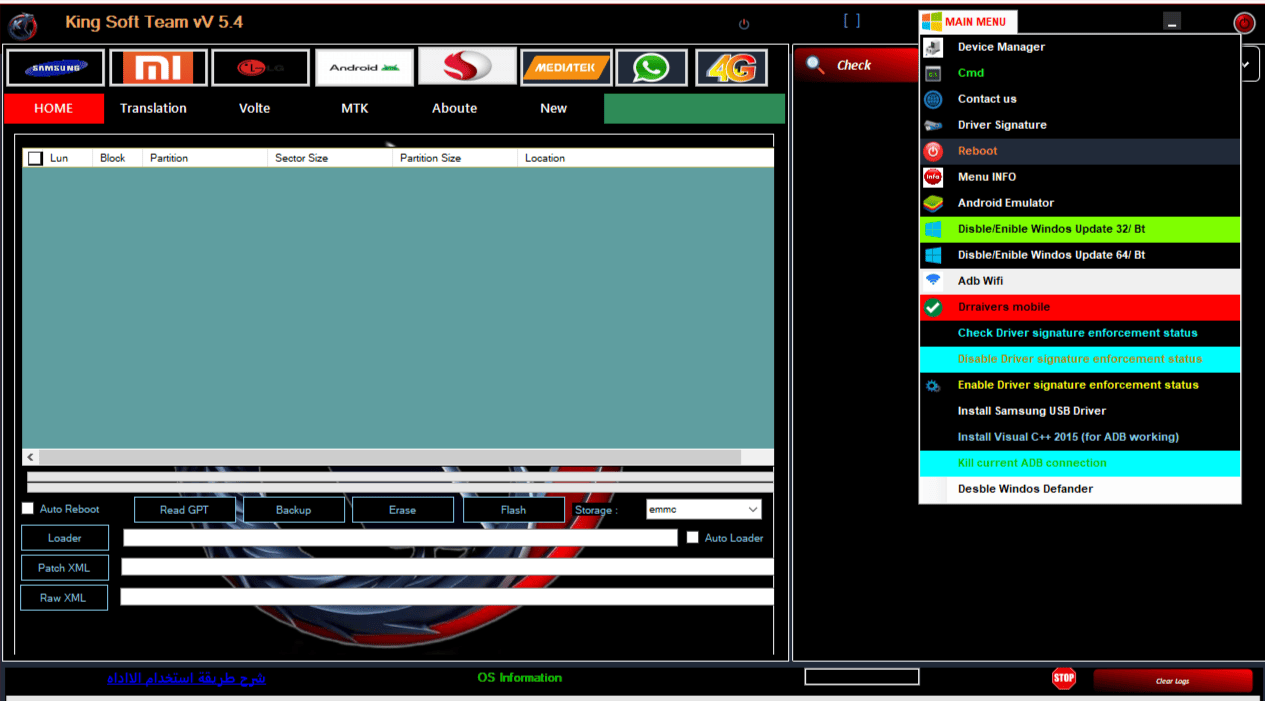Open the Volte tab
This screenshot has height=701, width=1265.
coord(254,108)
